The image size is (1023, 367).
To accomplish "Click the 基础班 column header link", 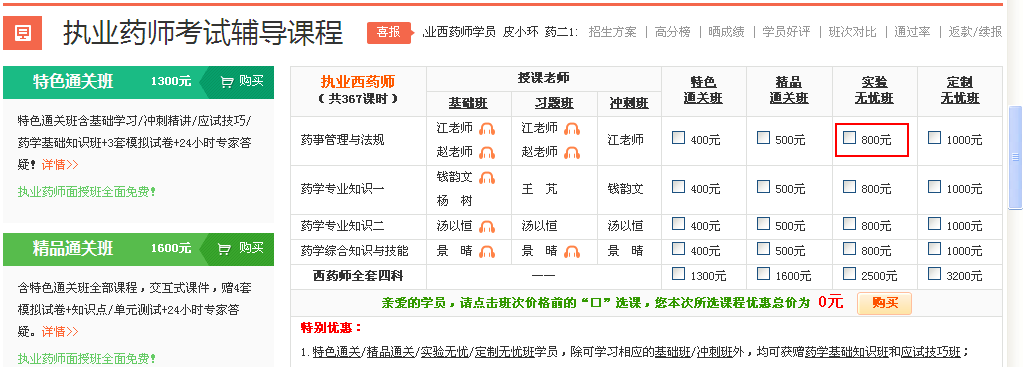I will [468, 103].
